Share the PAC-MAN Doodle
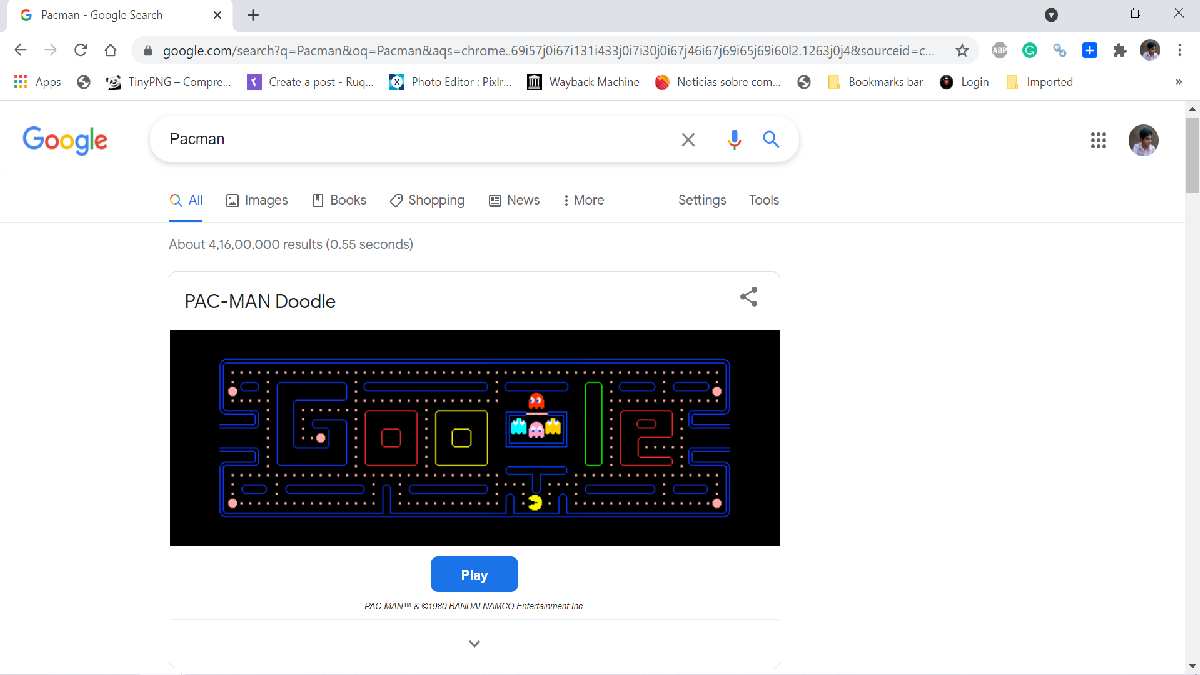 pos(748,297)
